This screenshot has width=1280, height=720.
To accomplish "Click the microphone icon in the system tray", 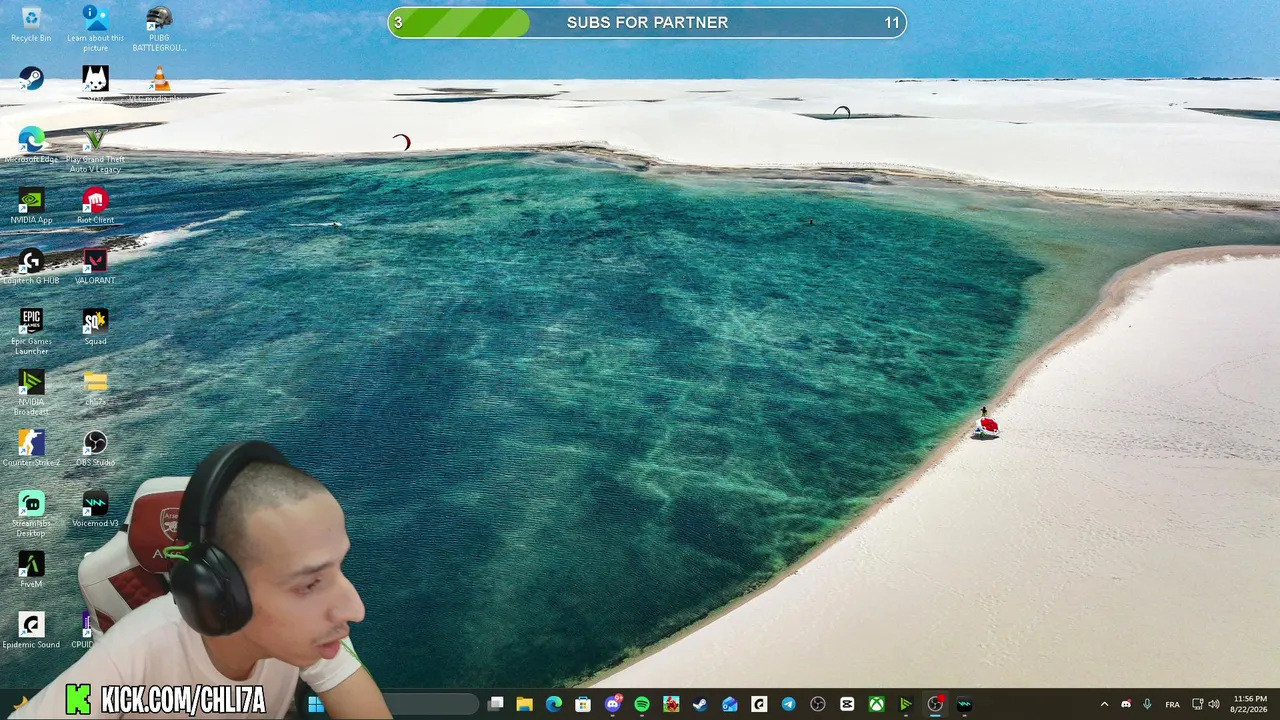I will 1147,704.
